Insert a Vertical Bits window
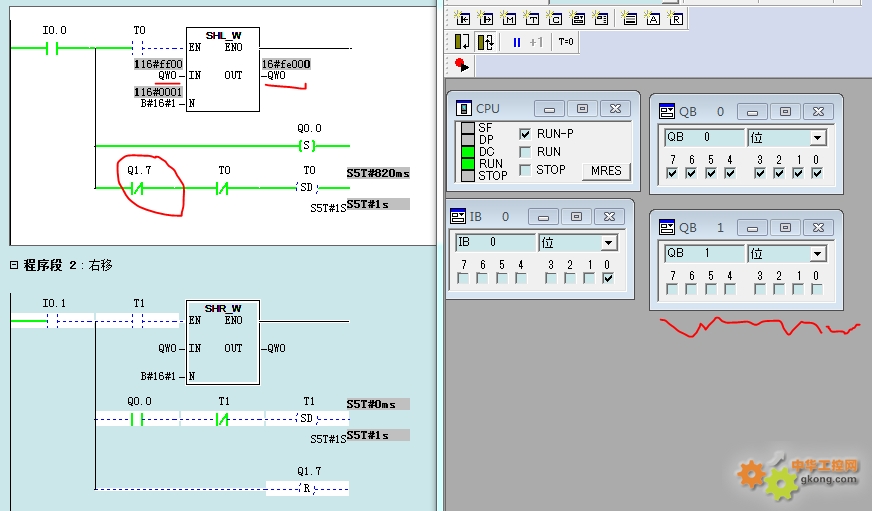Image resolution: width=872 pixels, height=511 pixels. click(x=601, y=19)
